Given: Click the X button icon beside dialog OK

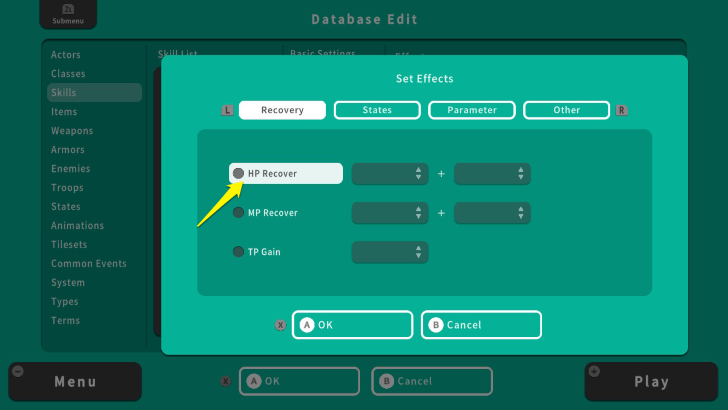Looking at the screenshot, I should tap(280, 325).
